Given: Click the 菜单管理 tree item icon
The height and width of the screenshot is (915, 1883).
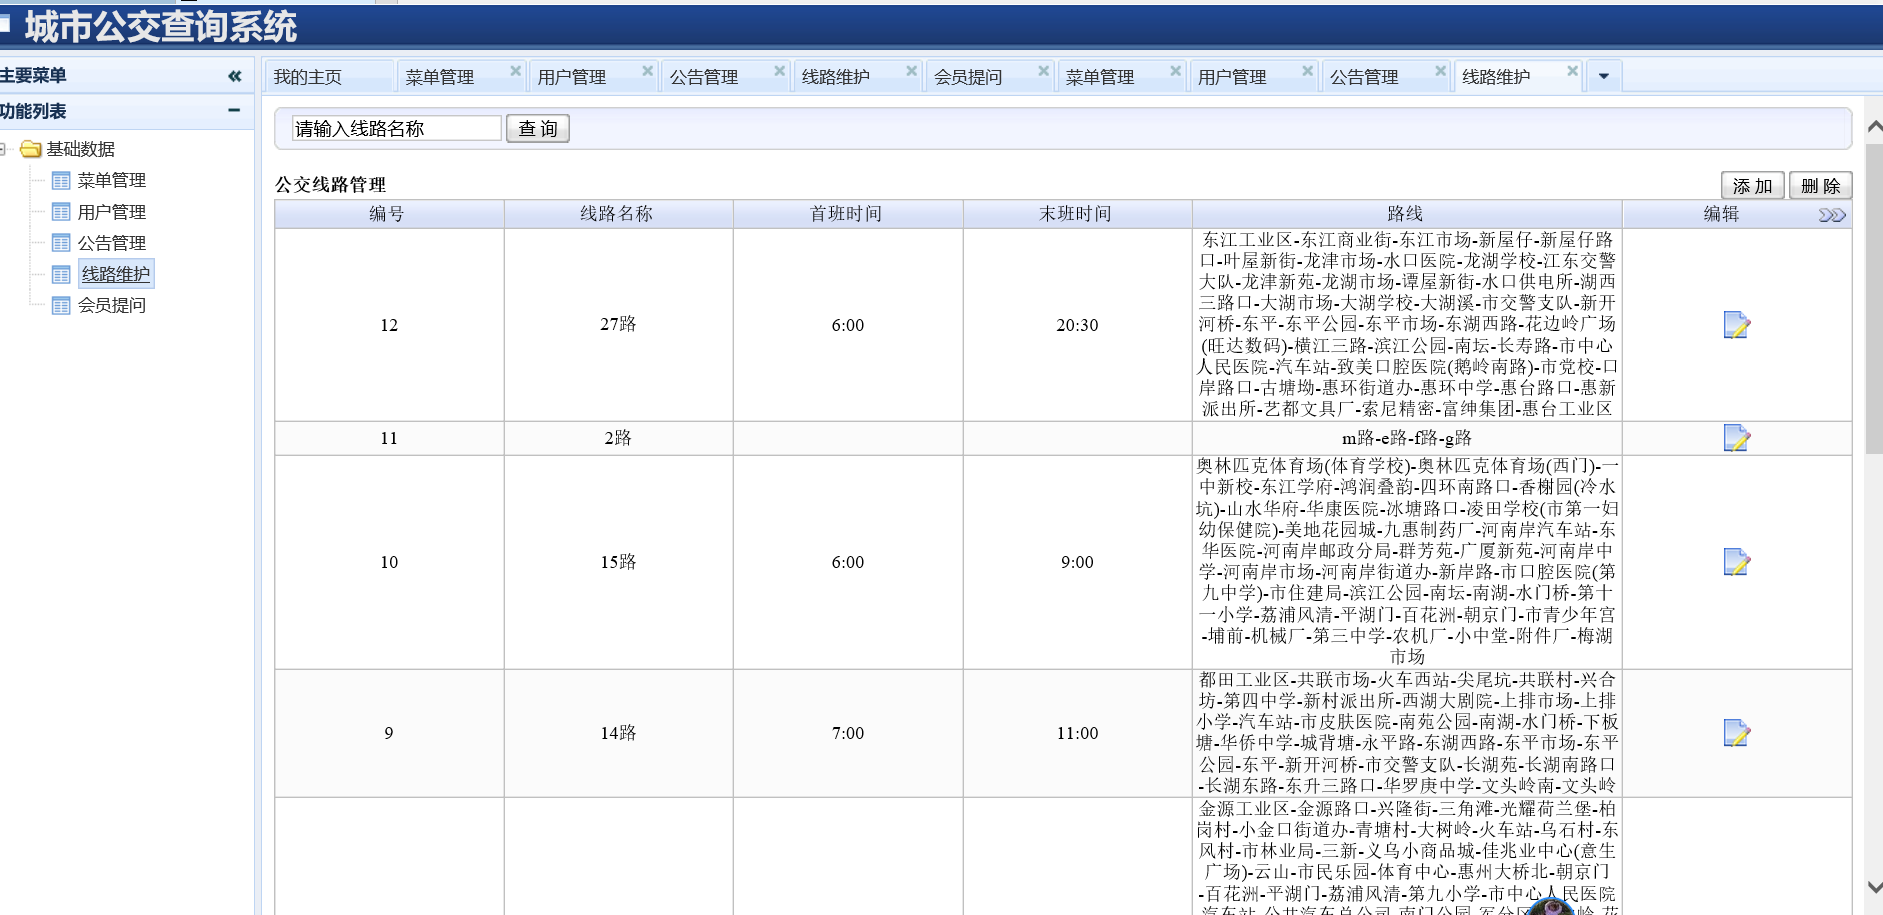Looking at the screenshot, I should pyautogui.click(x=61, y=181).
